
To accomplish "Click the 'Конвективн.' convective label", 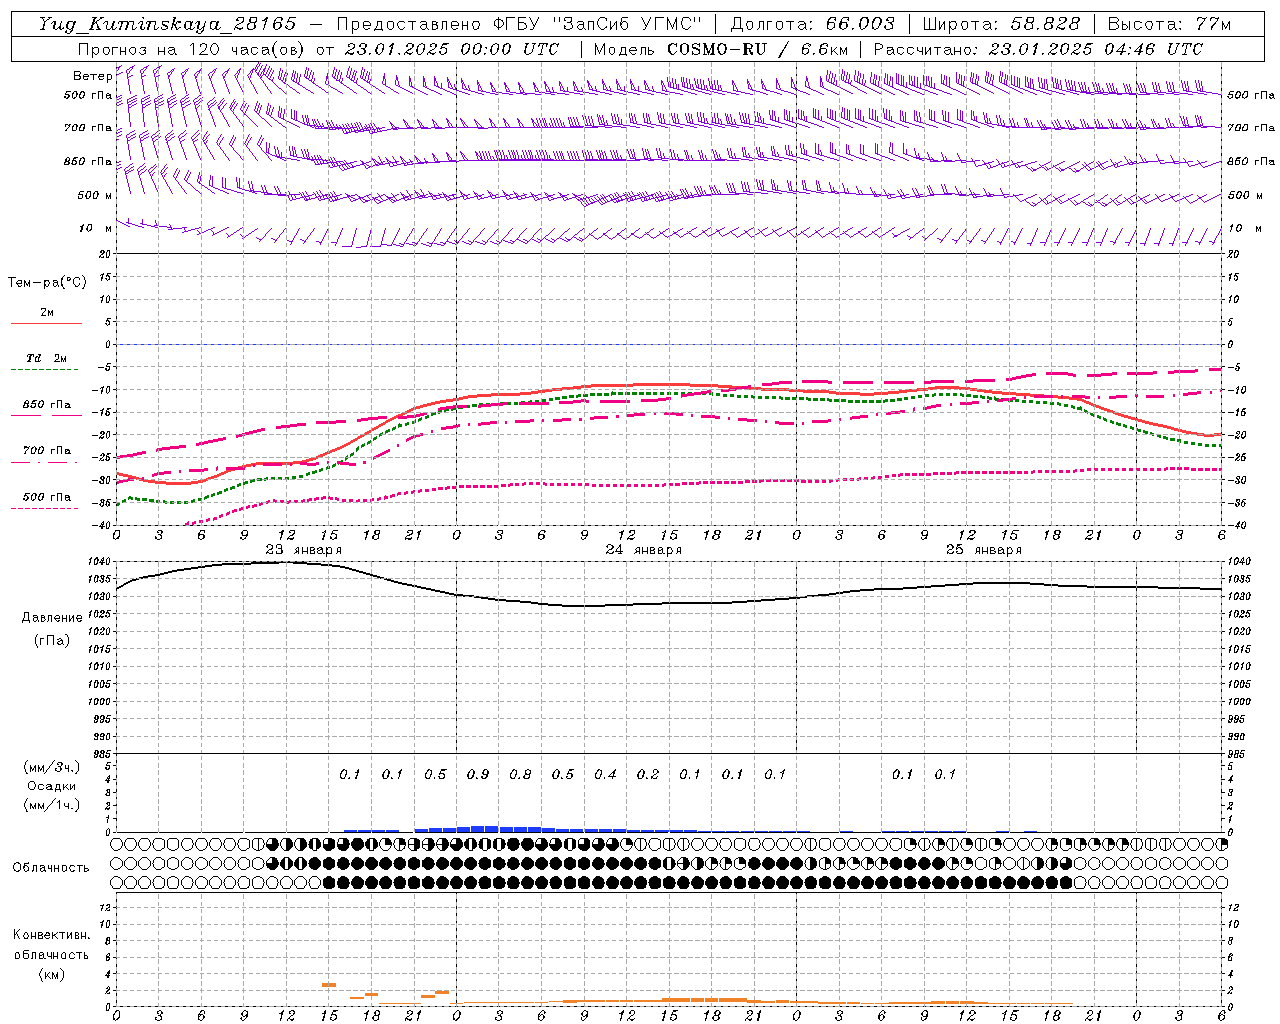I will coord(51,935).
